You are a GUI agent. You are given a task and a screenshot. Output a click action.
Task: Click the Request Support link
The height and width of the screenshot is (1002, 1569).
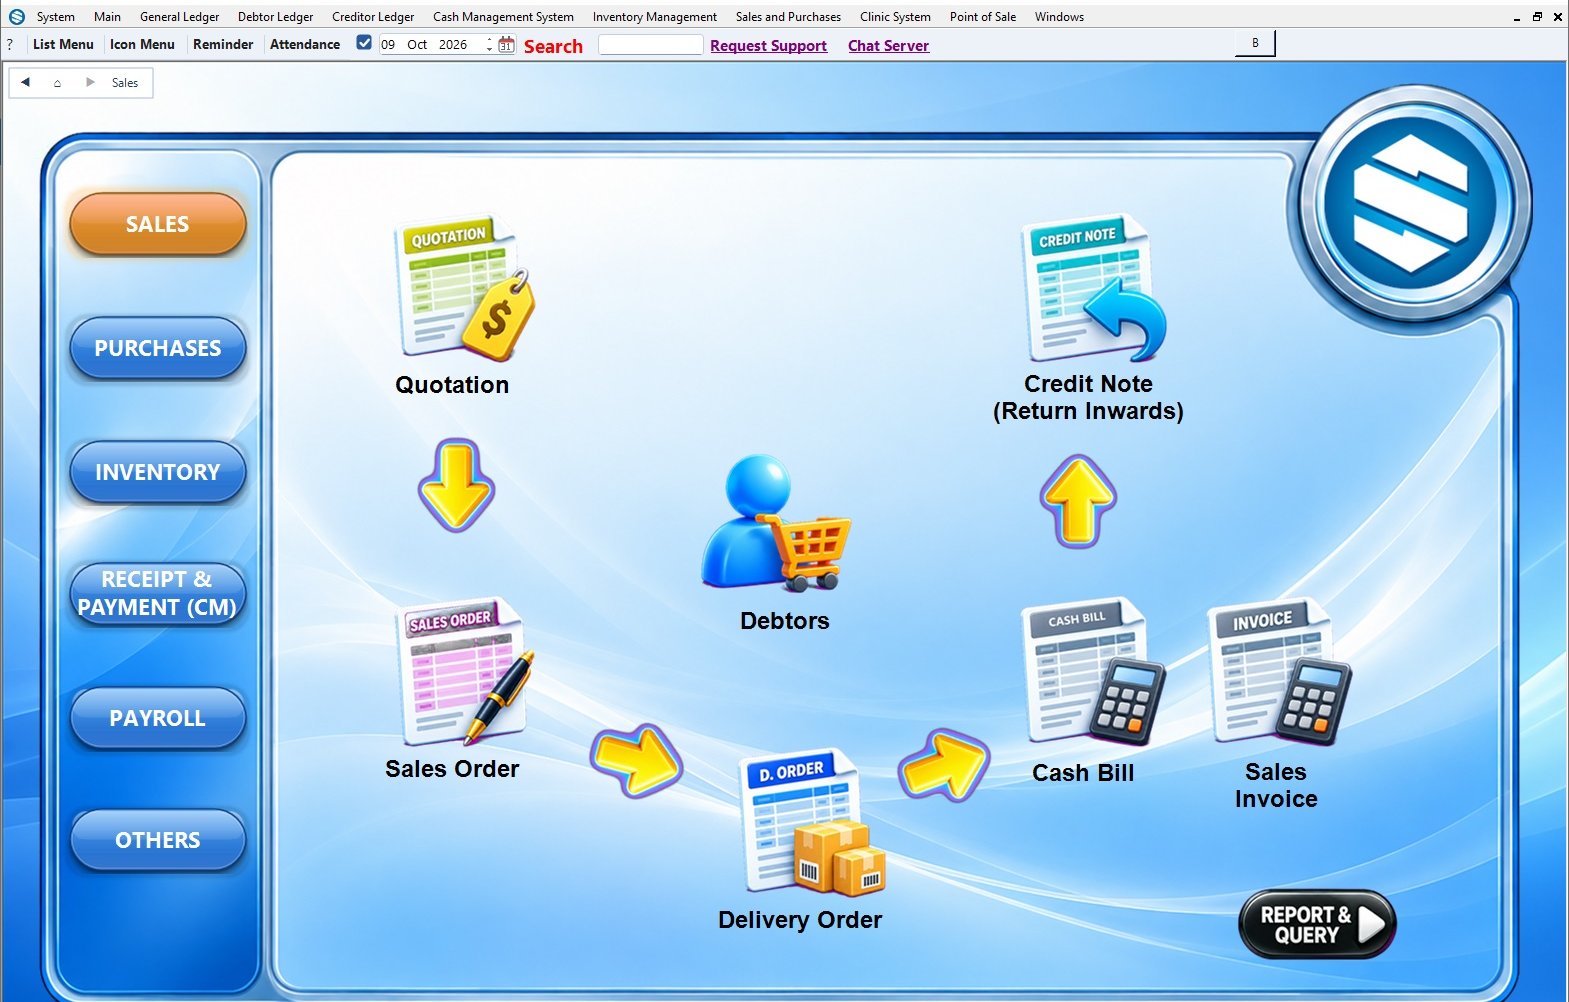[768, 46]
